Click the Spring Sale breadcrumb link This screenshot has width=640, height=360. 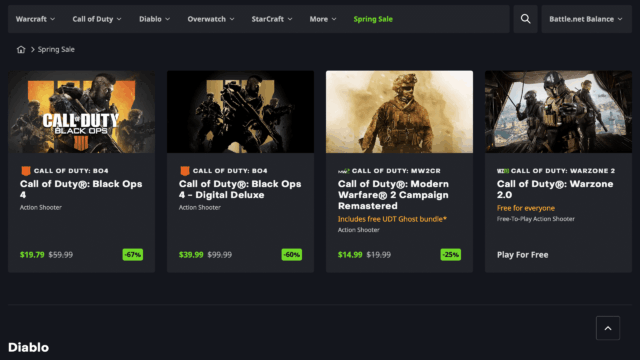coord(56,49)
